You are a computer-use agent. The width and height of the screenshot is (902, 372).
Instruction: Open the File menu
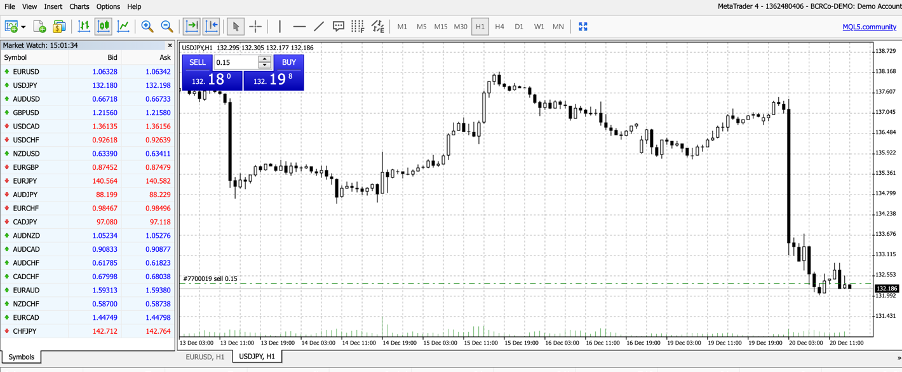[10, 6]
